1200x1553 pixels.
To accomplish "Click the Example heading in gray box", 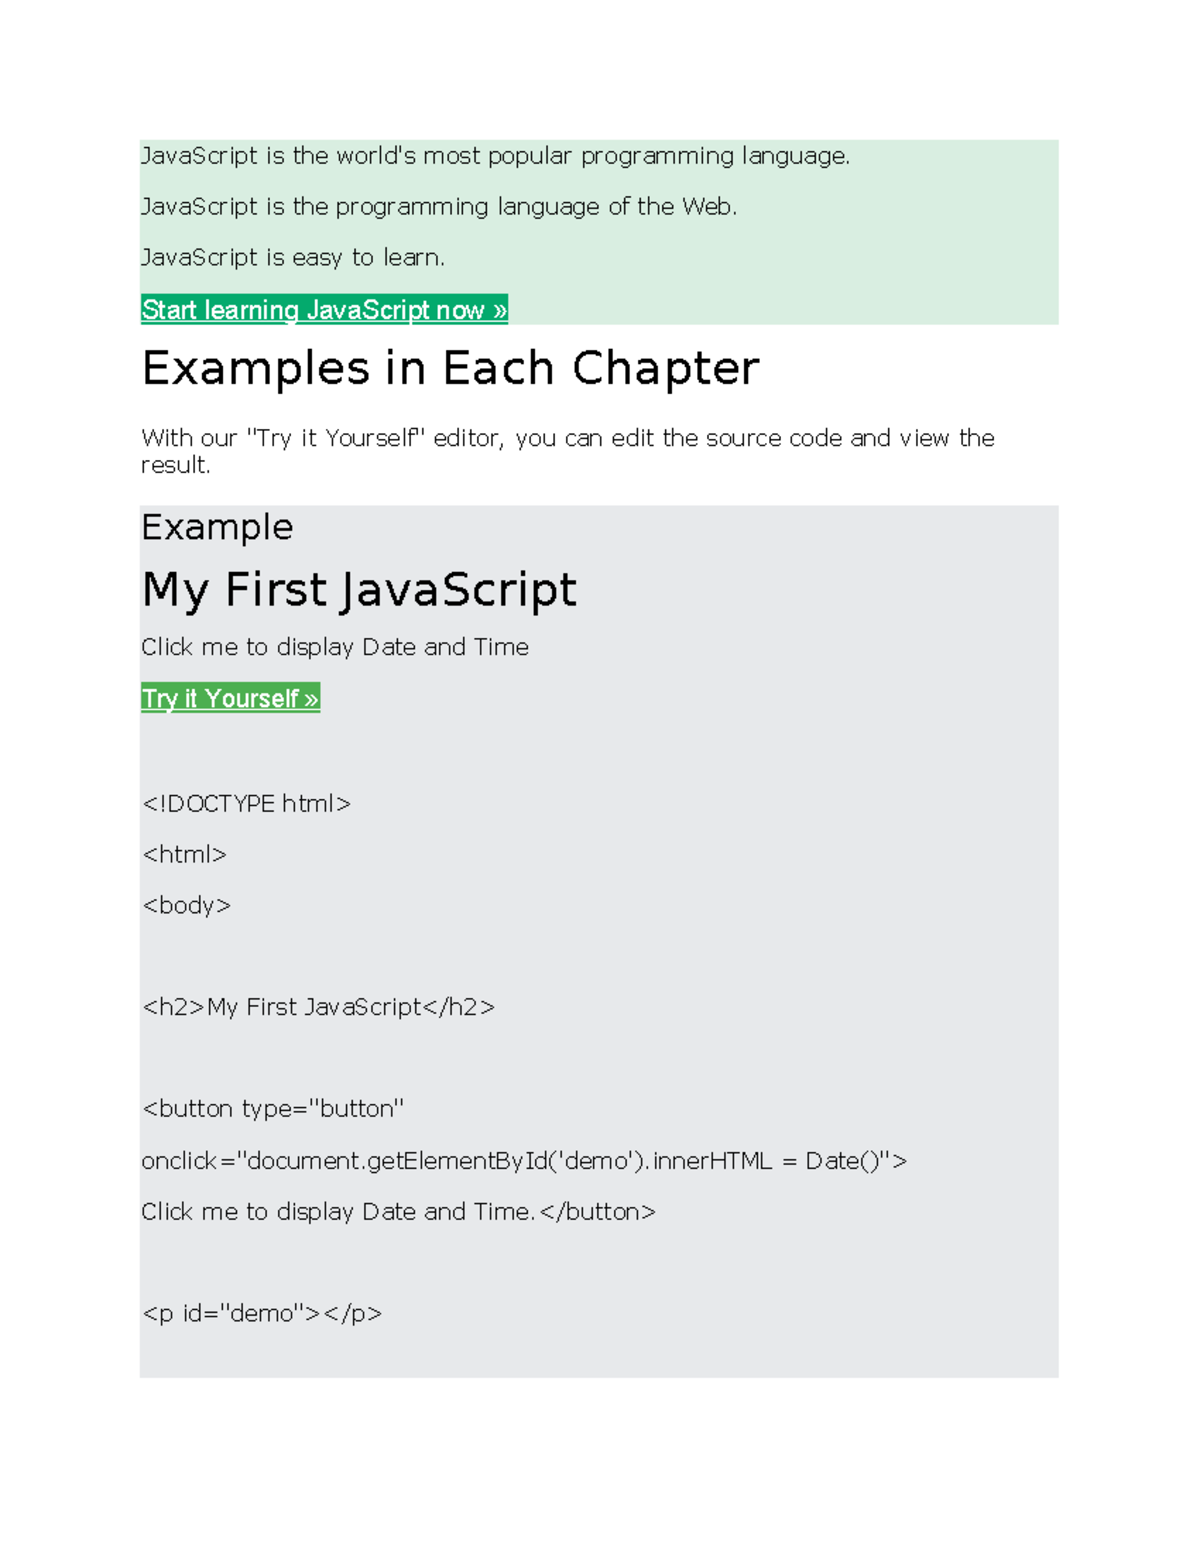I will coord(217,527).
